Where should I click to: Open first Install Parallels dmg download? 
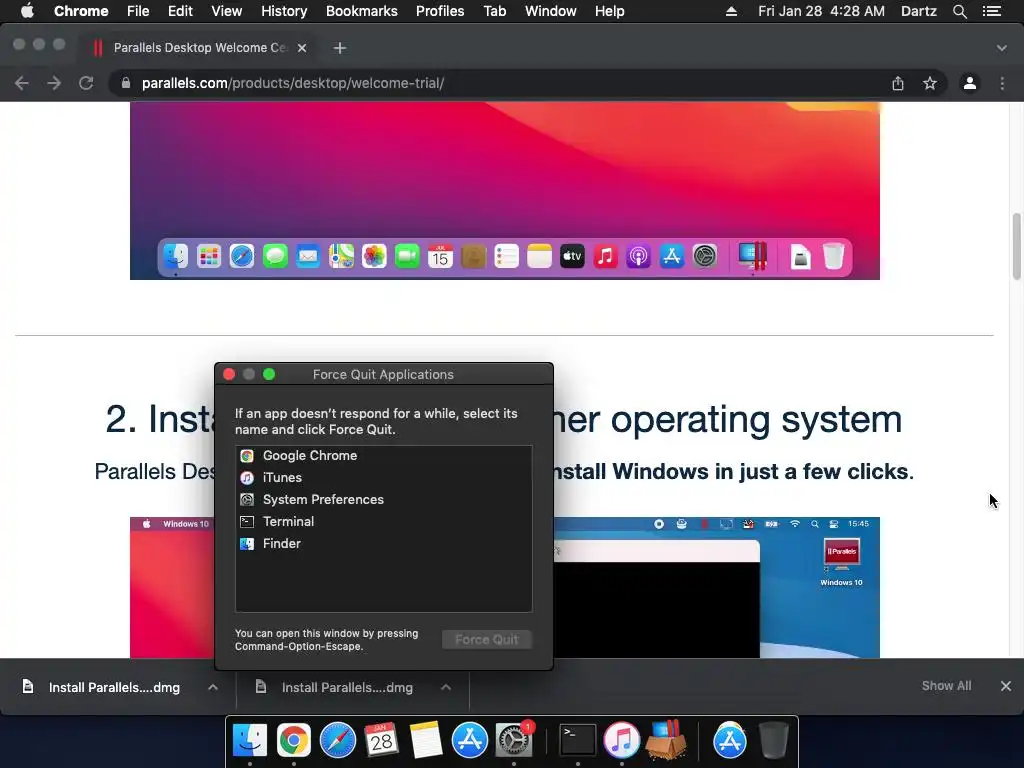(114, 687)
